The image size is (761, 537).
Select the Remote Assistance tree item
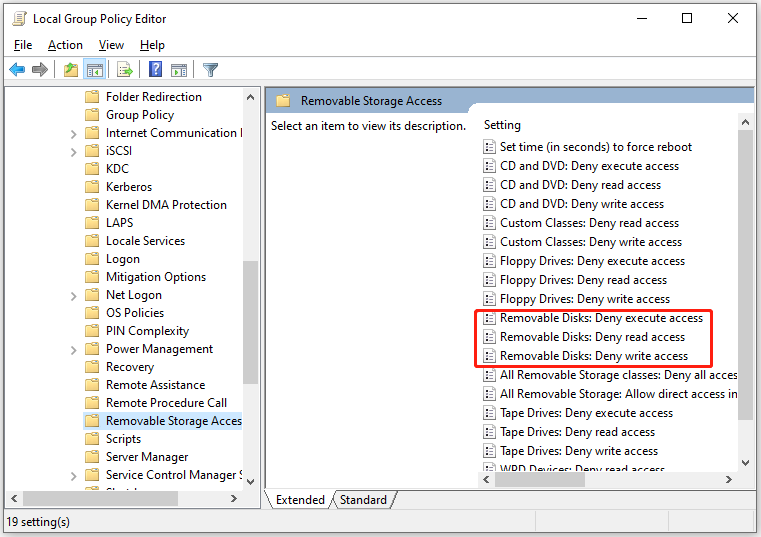click(x=155, y=385)
